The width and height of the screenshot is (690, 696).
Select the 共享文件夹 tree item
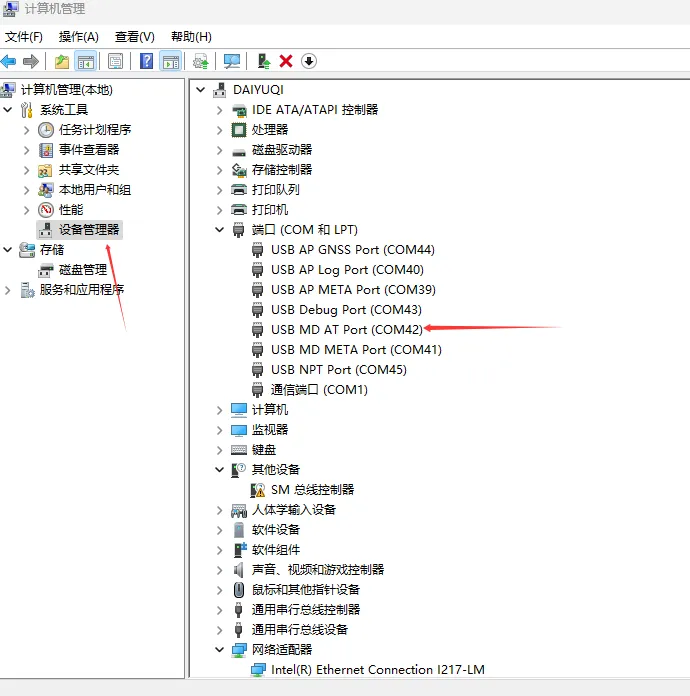point(89,170)
